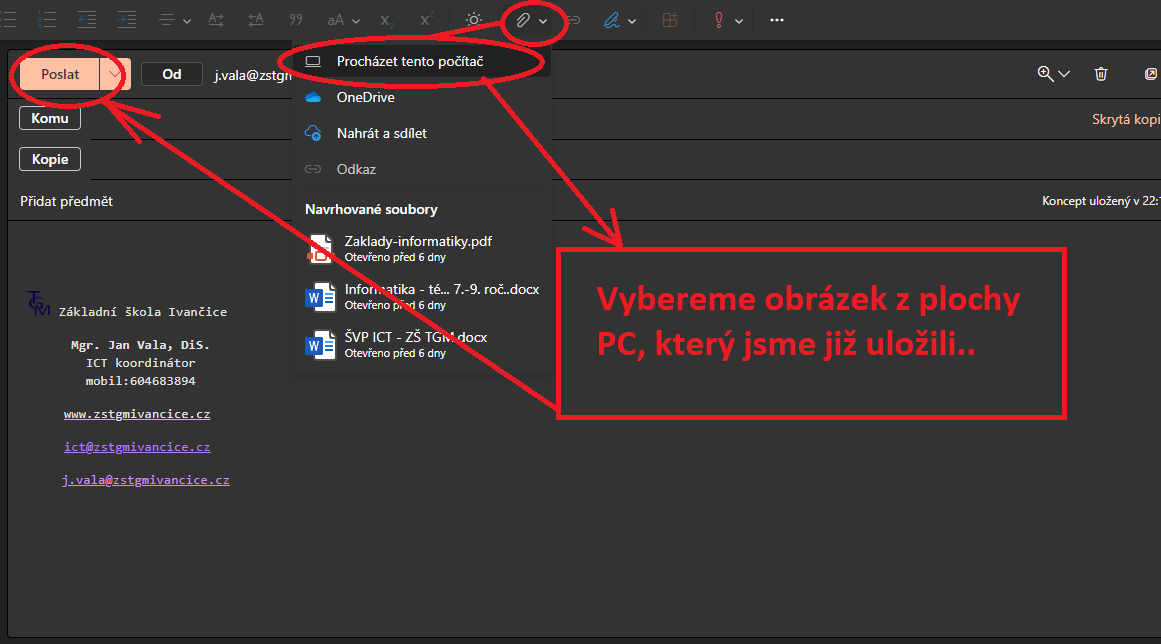Toggle dark mode with the sun icon
Viewport: 1161px width, 644px height.
[474, 20]
